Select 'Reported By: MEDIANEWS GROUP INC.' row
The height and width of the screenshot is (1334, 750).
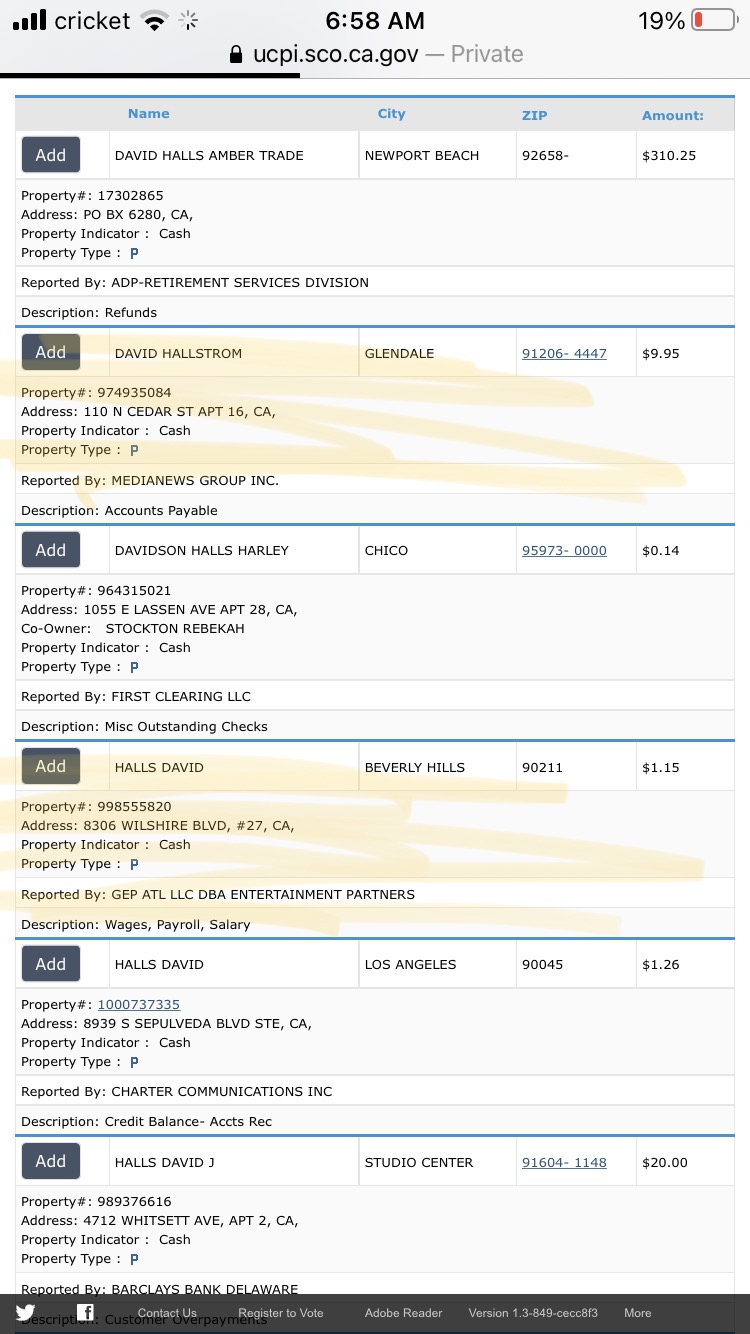[375, 480]
